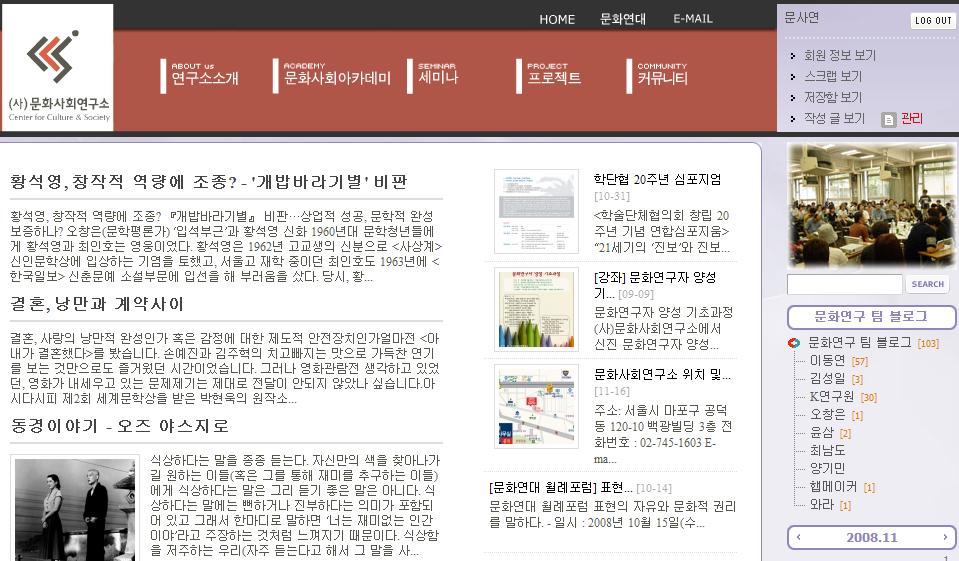959x561 pixels.
Task: Open 스크랩 보기 link
Action: tap(832, 76)
